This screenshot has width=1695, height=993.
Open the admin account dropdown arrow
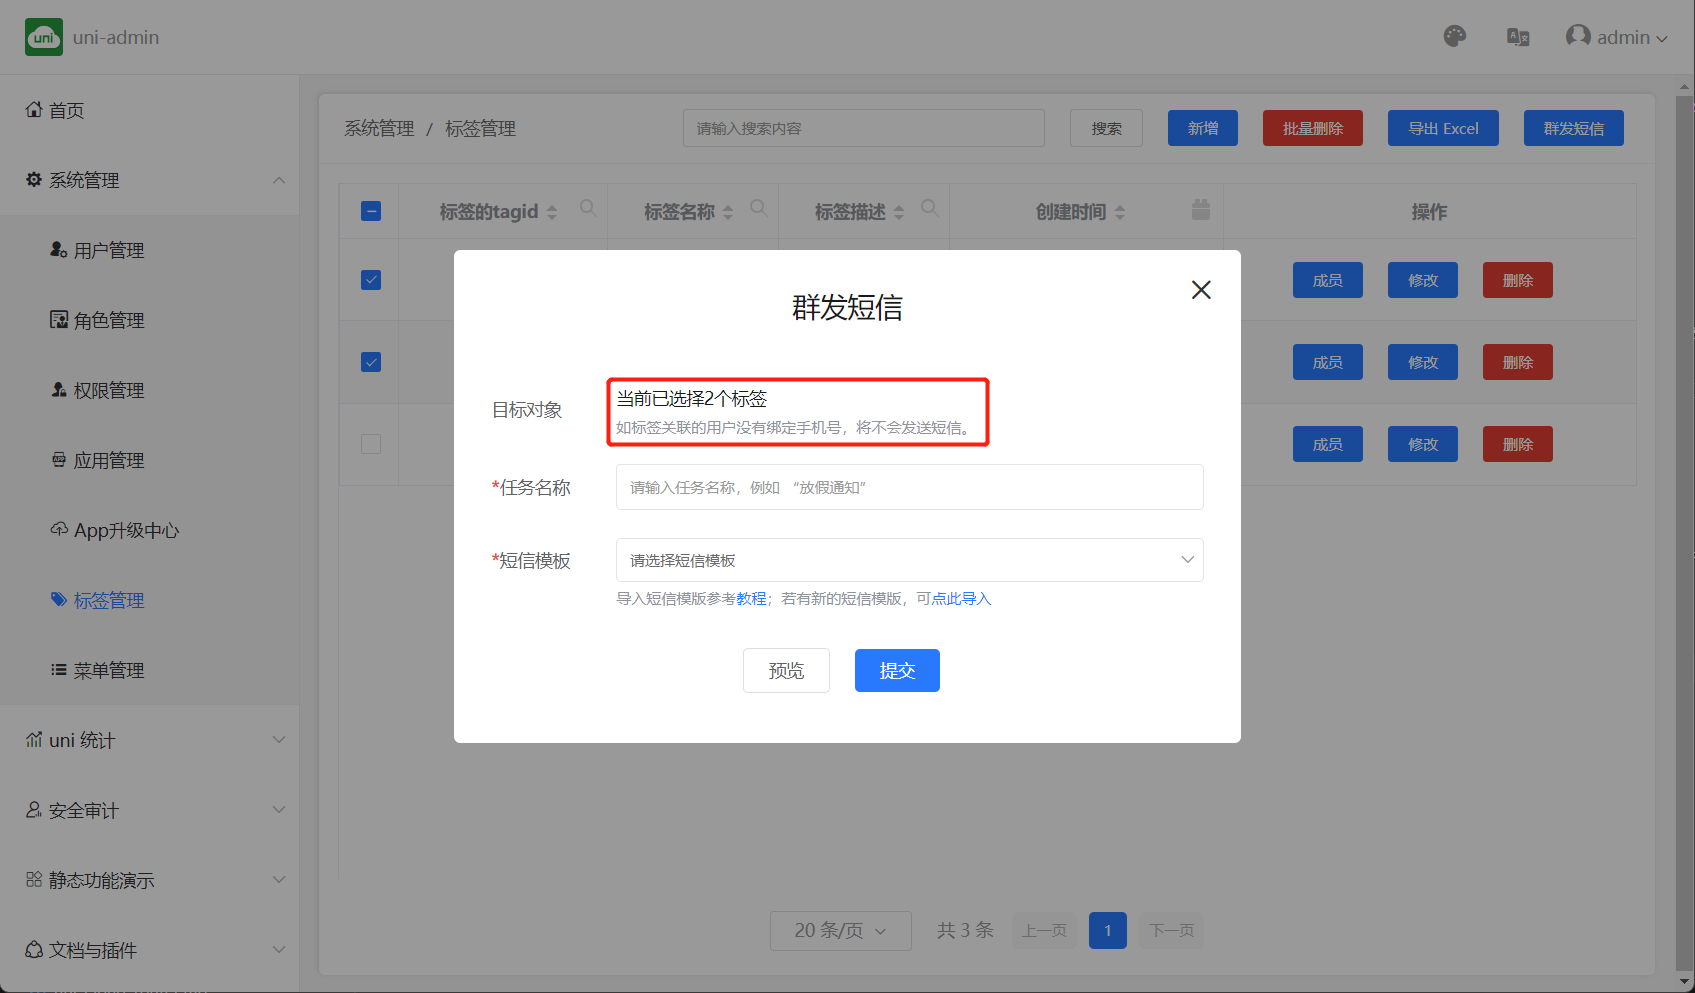point(1662,39)
